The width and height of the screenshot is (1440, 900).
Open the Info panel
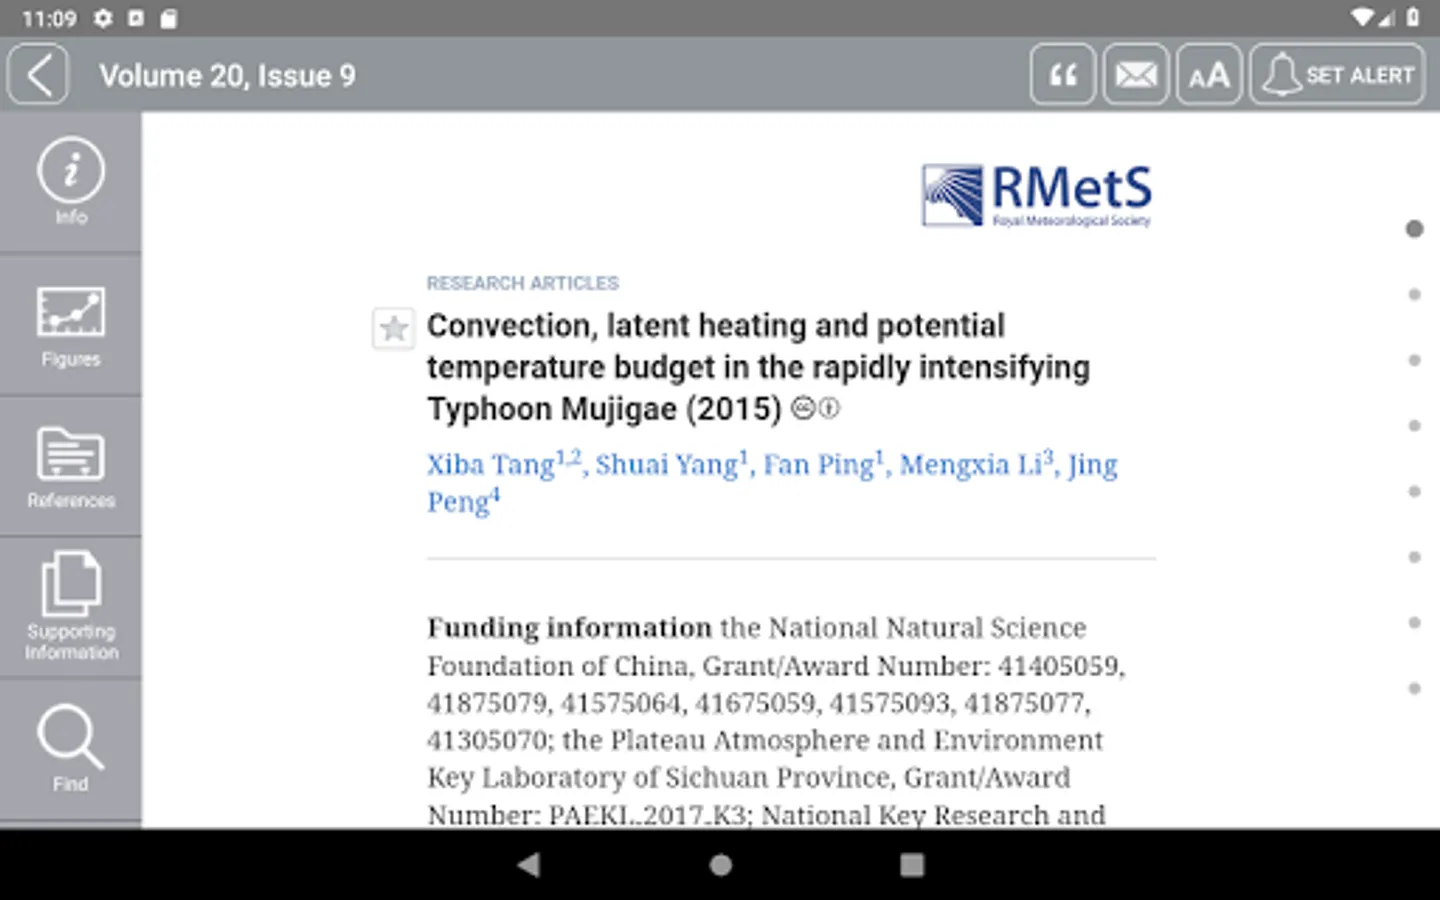click(x=70, y=181)
